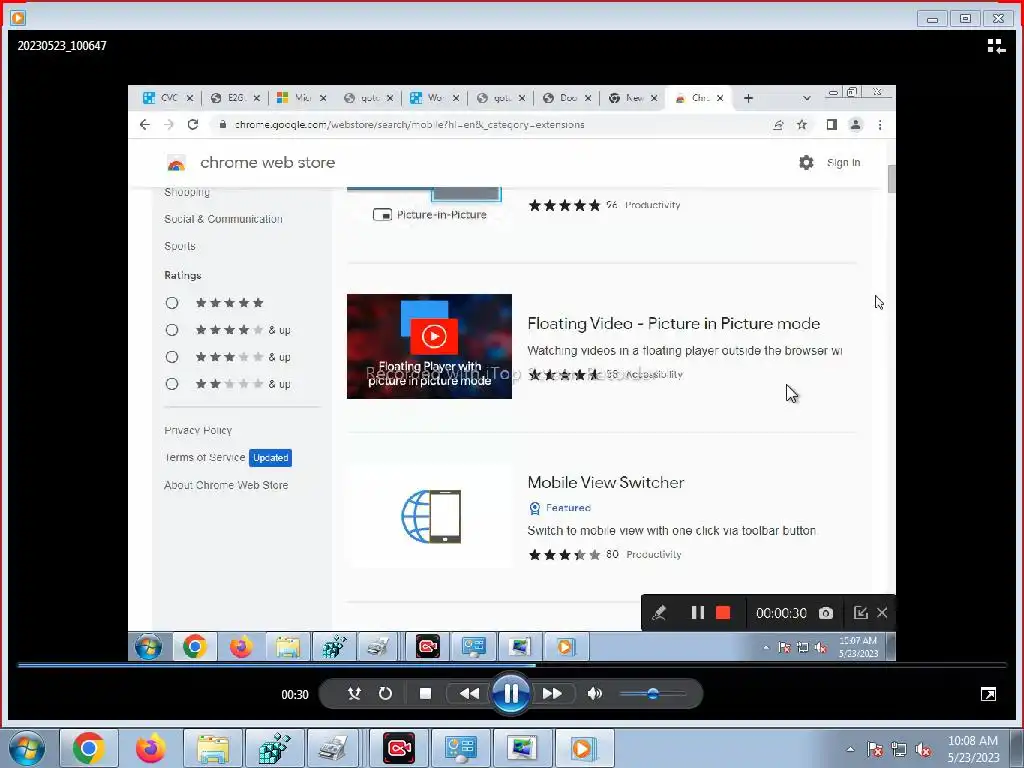Open About Chrome Web Store link
This screenshot has width=1024, height=768.
pos(226,485)
